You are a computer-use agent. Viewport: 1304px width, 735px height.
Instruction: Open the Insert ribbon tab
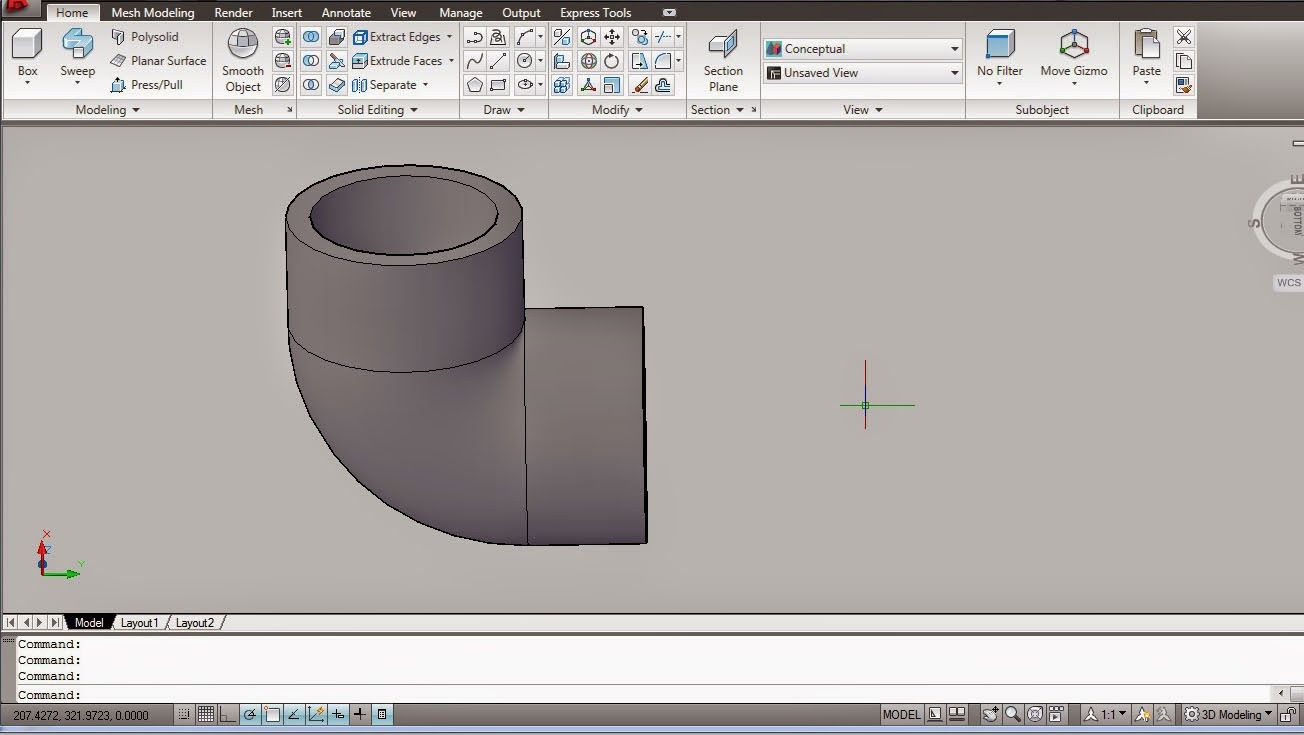[287, 13]
